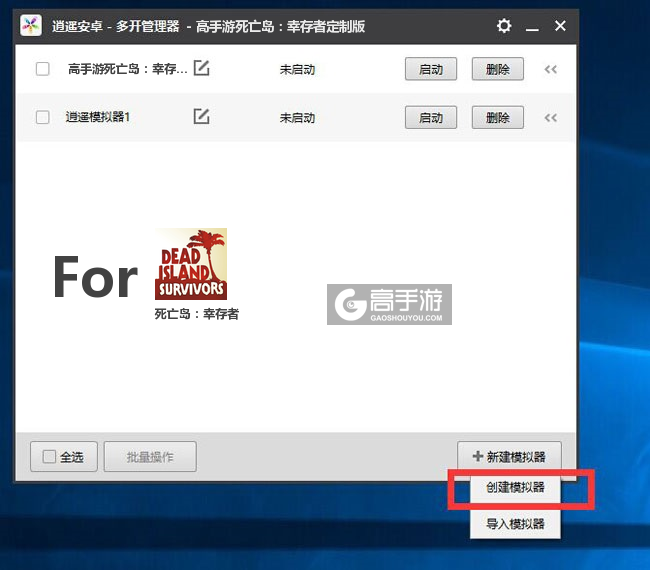Click the 逍遥安卓 app logo icon
650x570 pixels.
coord(32,26)
